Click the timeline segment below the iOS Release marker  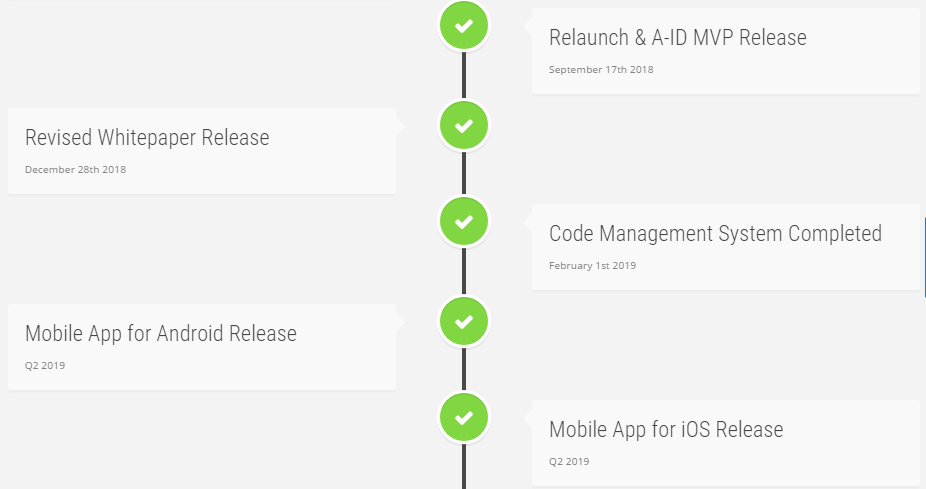[464, 467]
